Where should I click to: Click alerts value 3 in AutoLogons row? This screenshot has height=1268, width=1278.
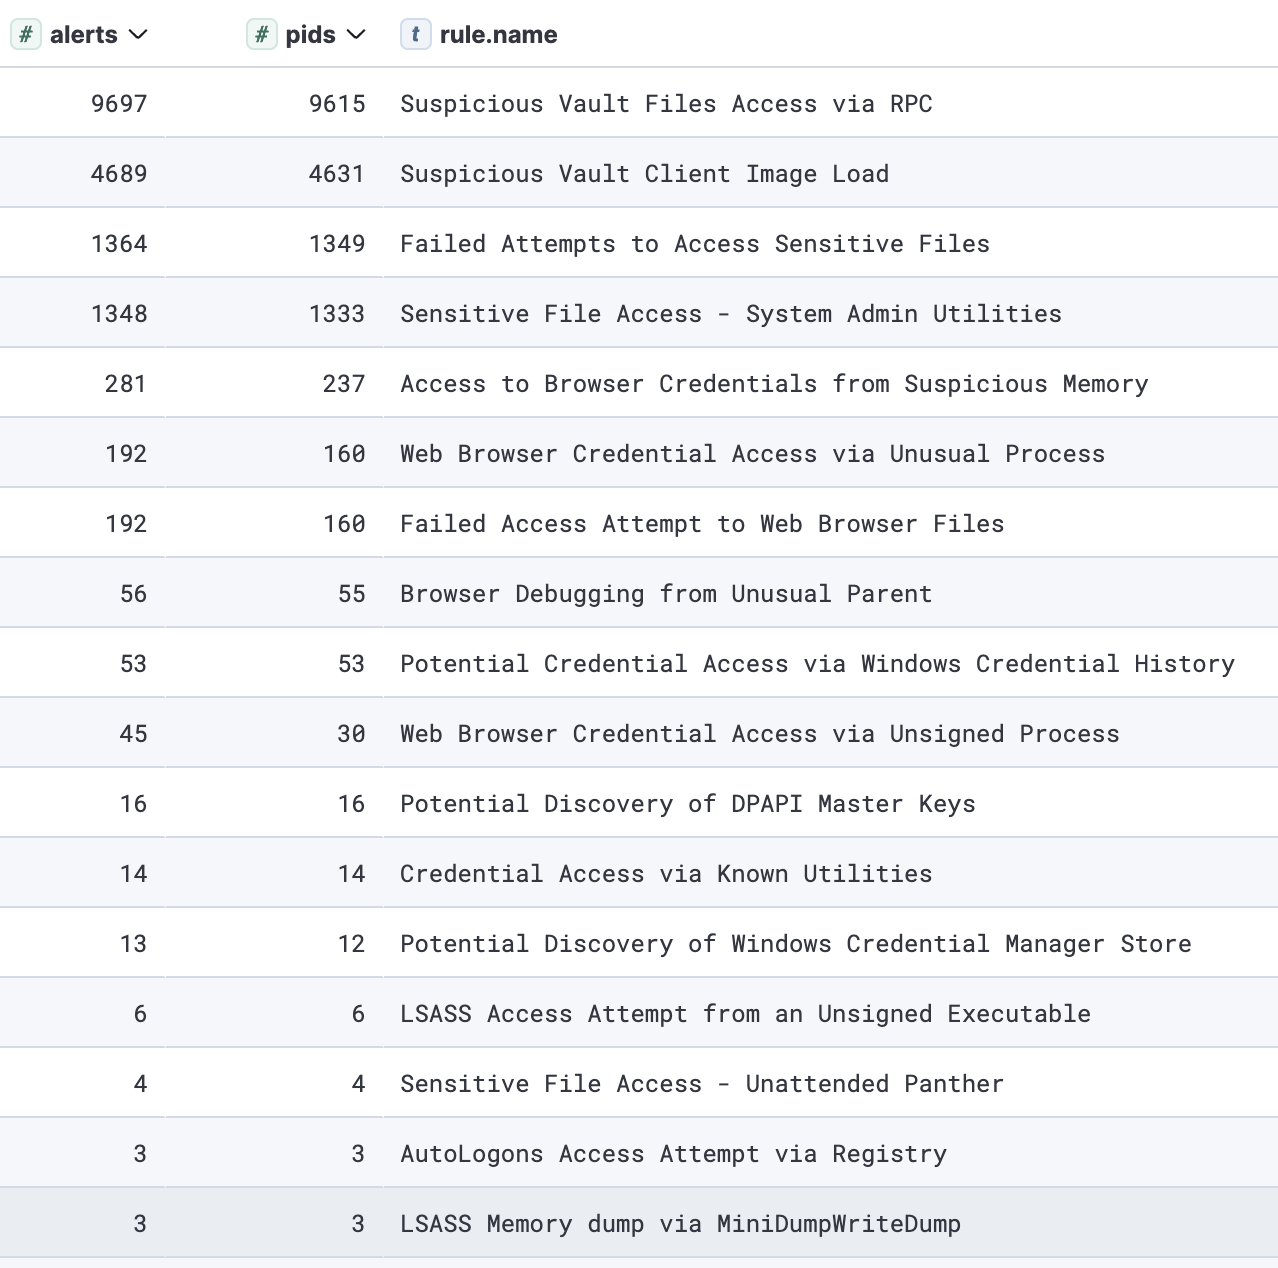140,1154
